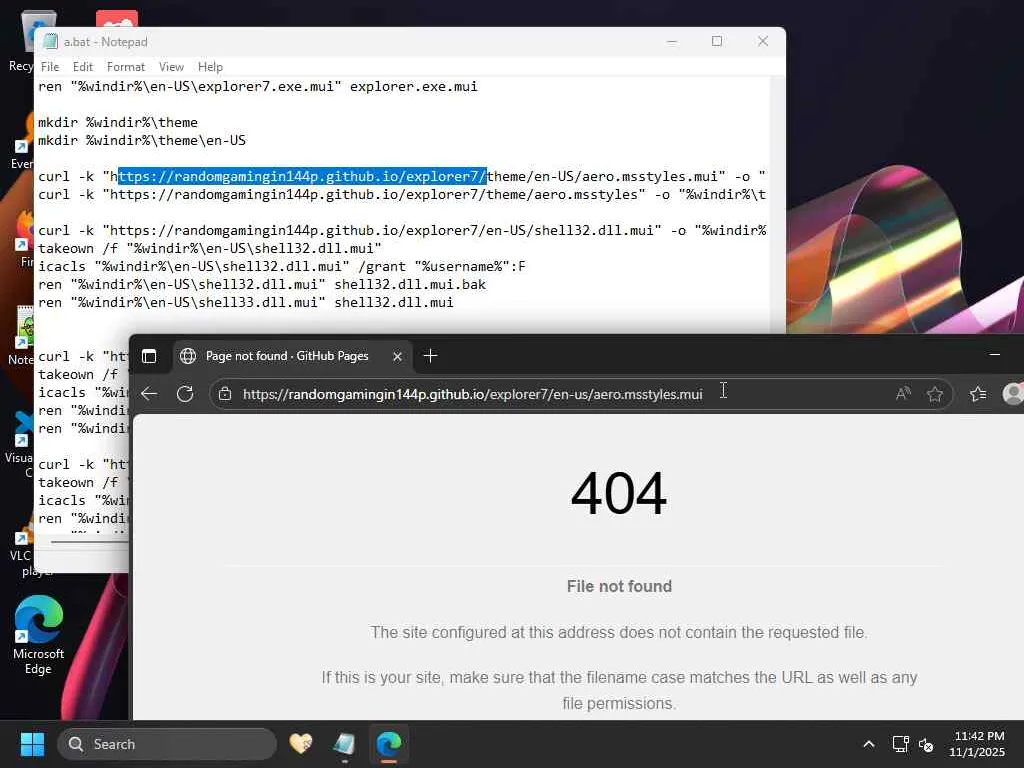This screenshot has width=1024, height=768.
Task: Close the a.bat Notepad window
Action: click(x=763, y=41)
